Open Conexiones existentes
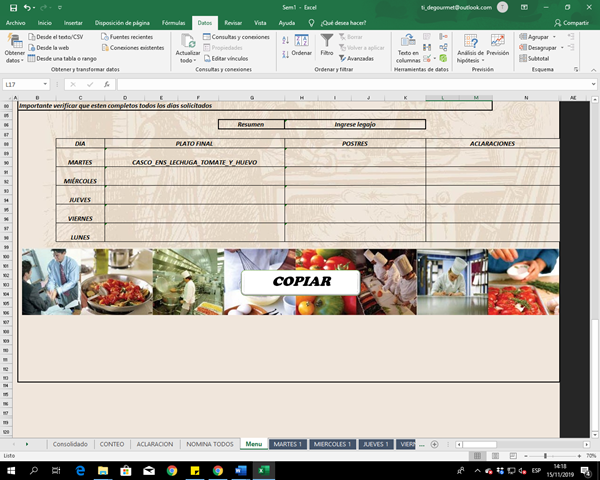Viewport: 600px width, 480px height. [x=133, y=47]
